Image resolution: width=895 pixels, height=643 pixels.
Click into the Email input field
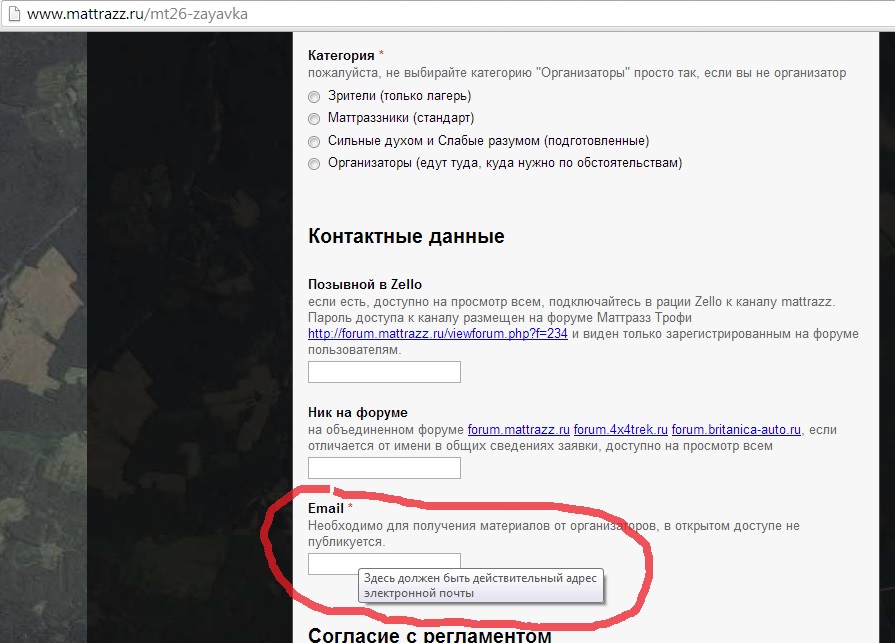(384, 564)
